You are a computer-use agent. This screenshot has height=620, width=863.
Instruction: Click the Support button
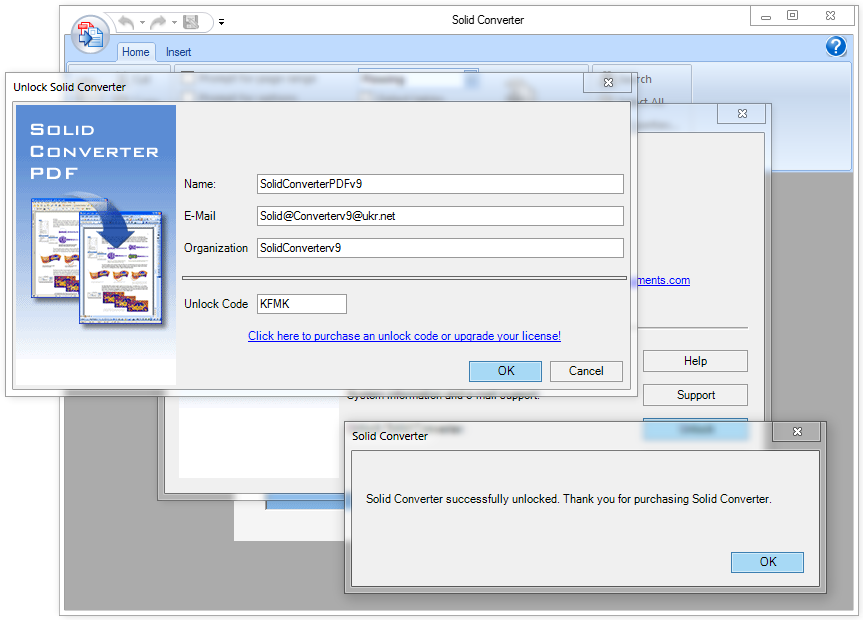coord(695,395)
